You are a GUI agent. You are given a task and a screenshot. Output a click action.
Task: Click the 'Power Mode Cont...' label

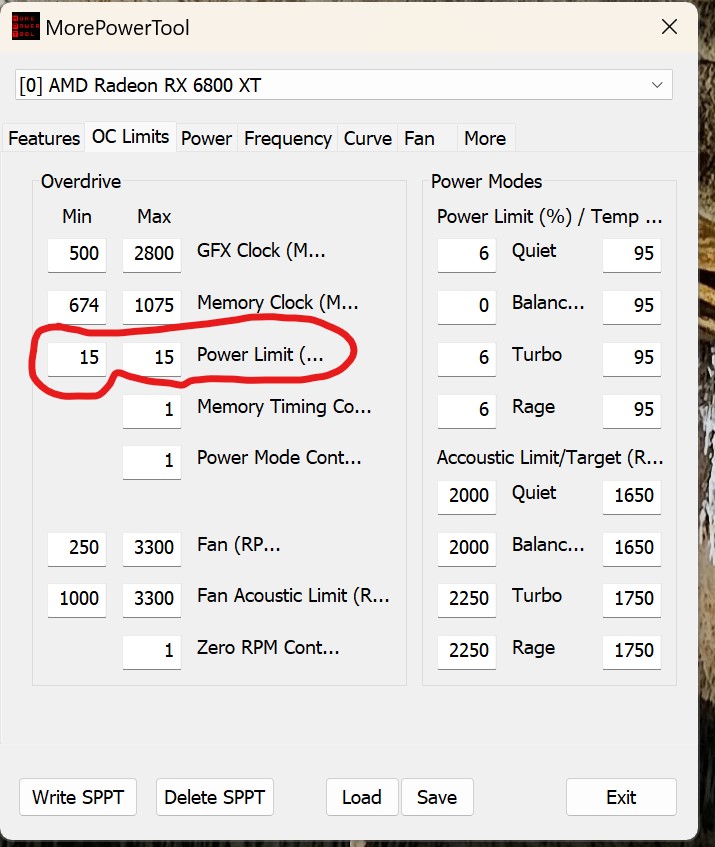279,458
